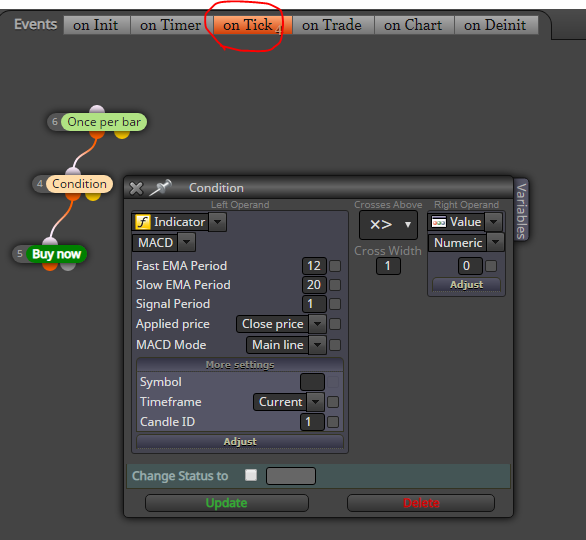Open the Numeric value type dropdown

[x=496, y=243]
